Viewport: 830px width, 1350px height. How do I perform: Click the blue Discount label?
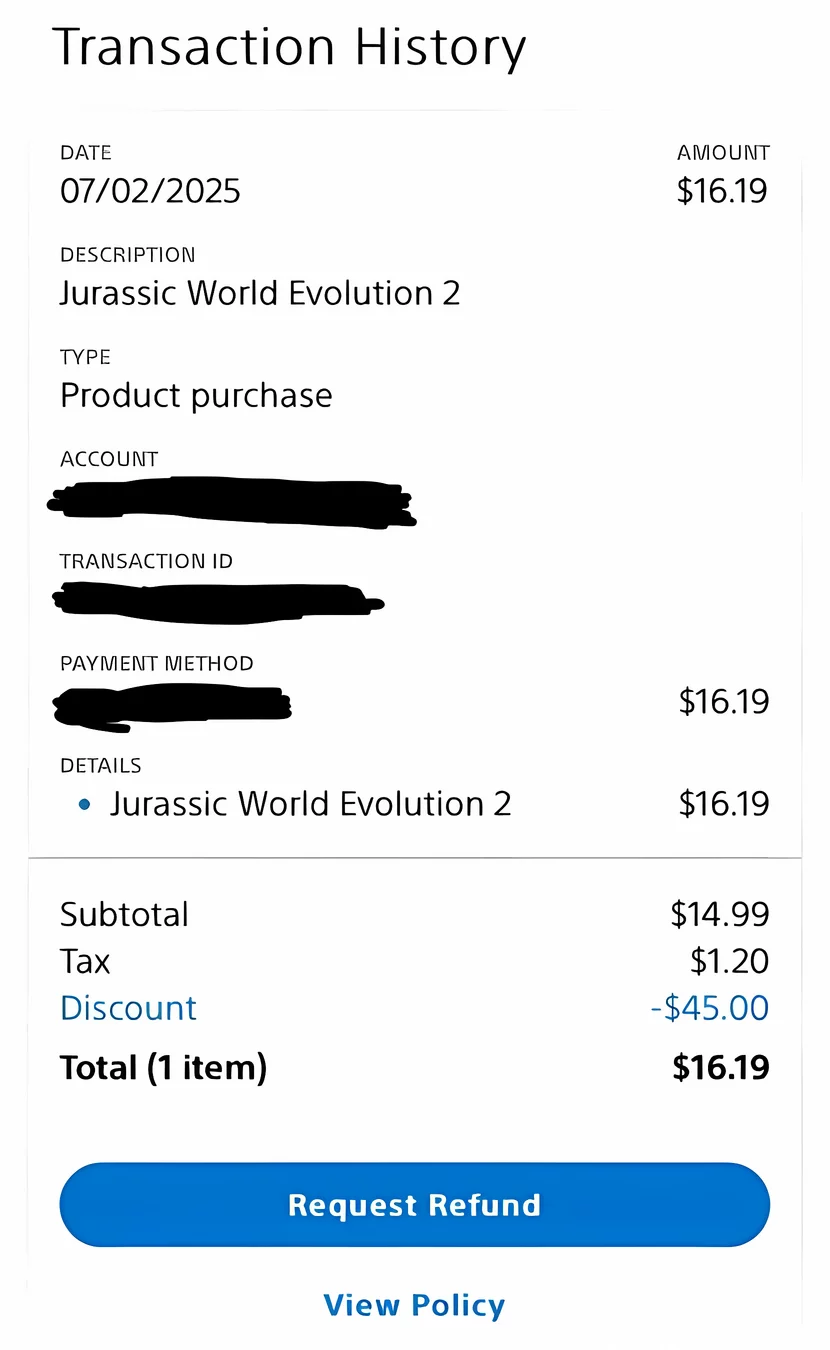pyautogui.click(x=128, y=1008)
